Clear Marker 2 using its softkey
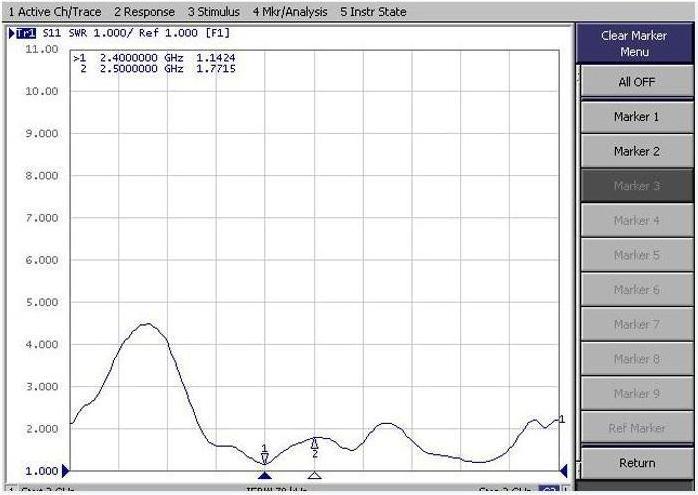Screen dimensions: 698x495 click(636, 152)
